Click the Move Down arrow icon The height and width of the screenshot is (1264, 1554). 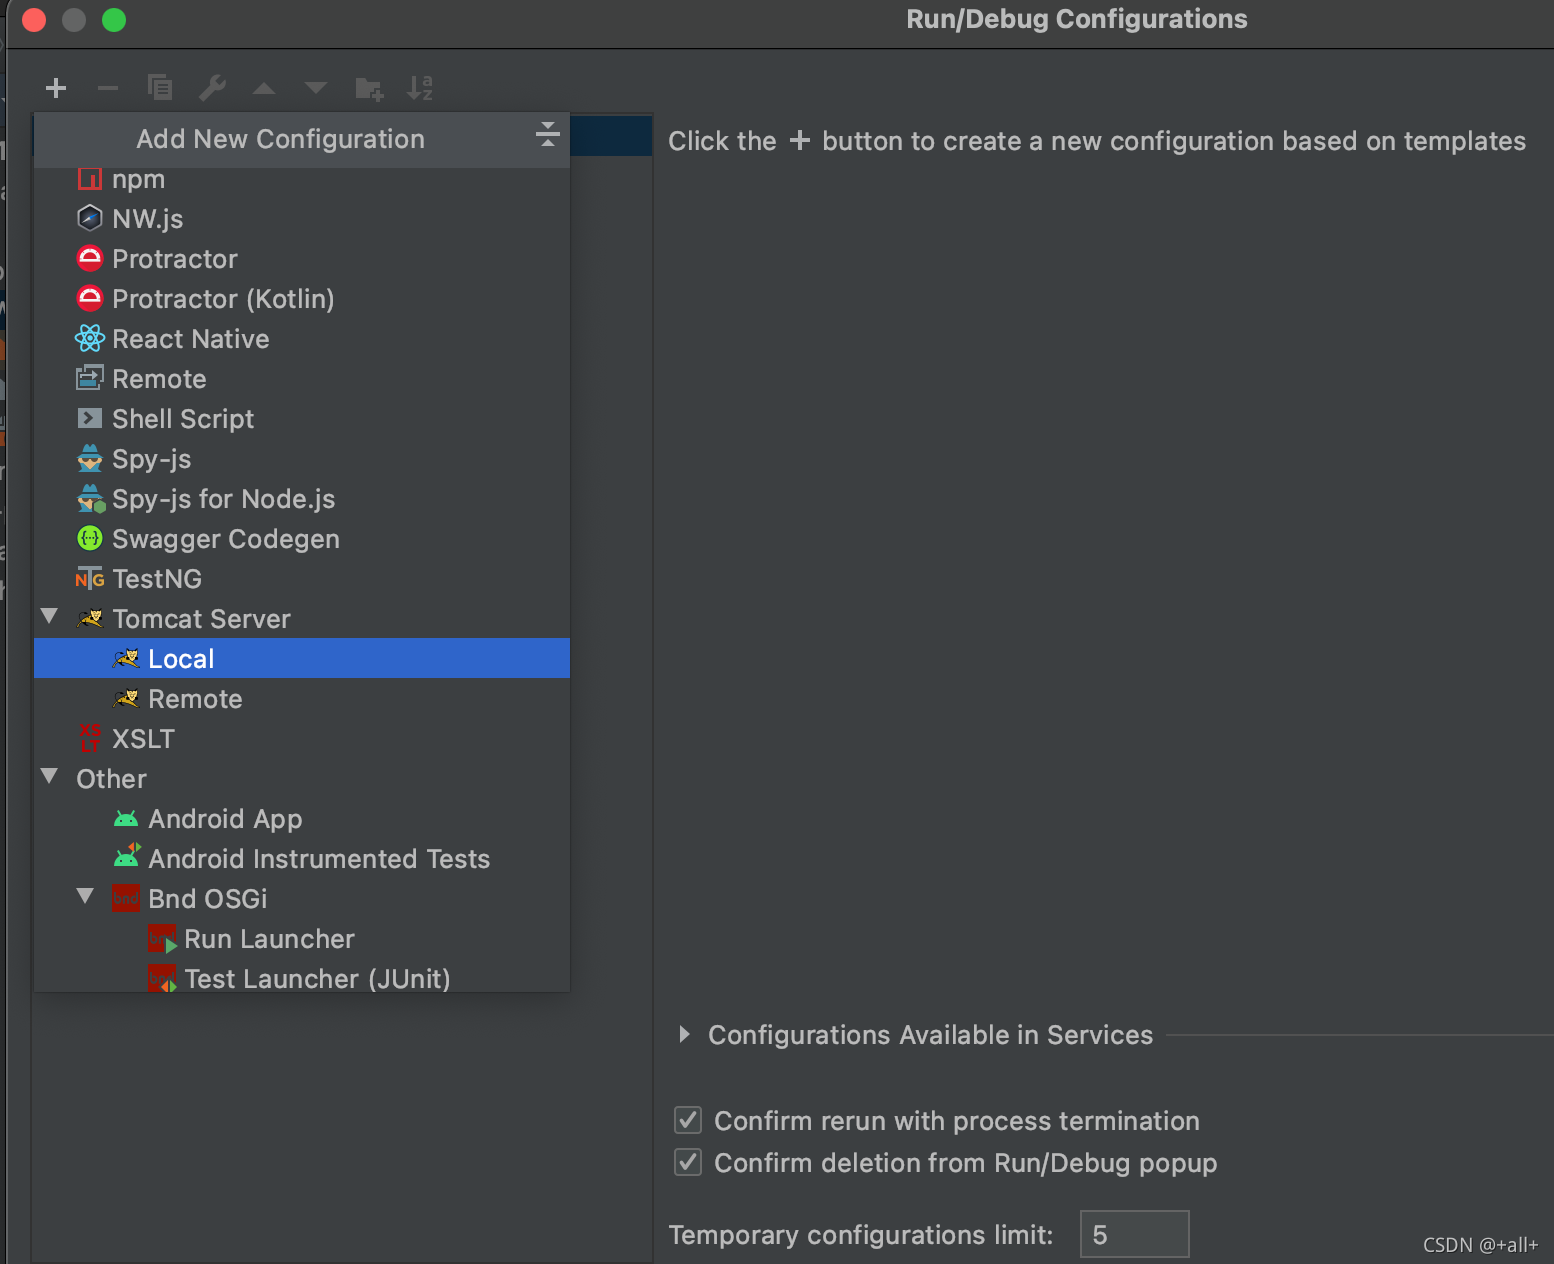point(316,88)
